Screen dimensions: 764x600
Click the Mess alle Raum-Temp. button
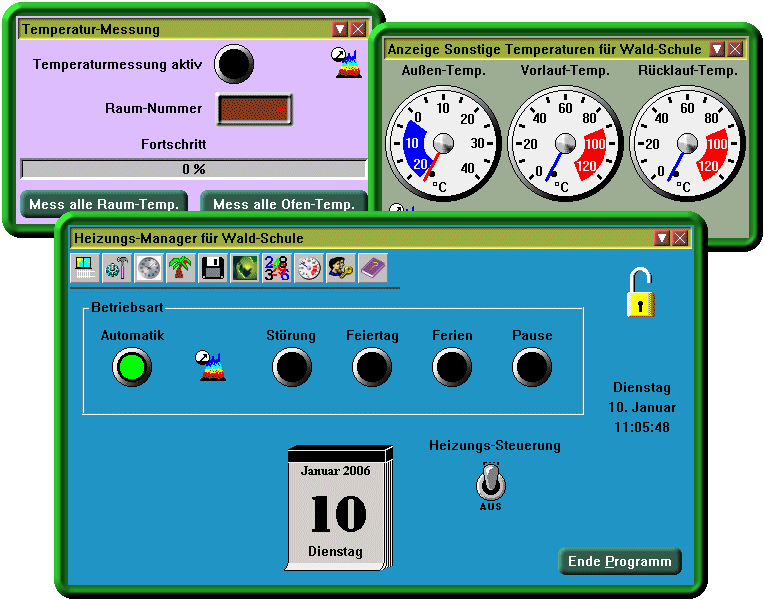(104, 204)
